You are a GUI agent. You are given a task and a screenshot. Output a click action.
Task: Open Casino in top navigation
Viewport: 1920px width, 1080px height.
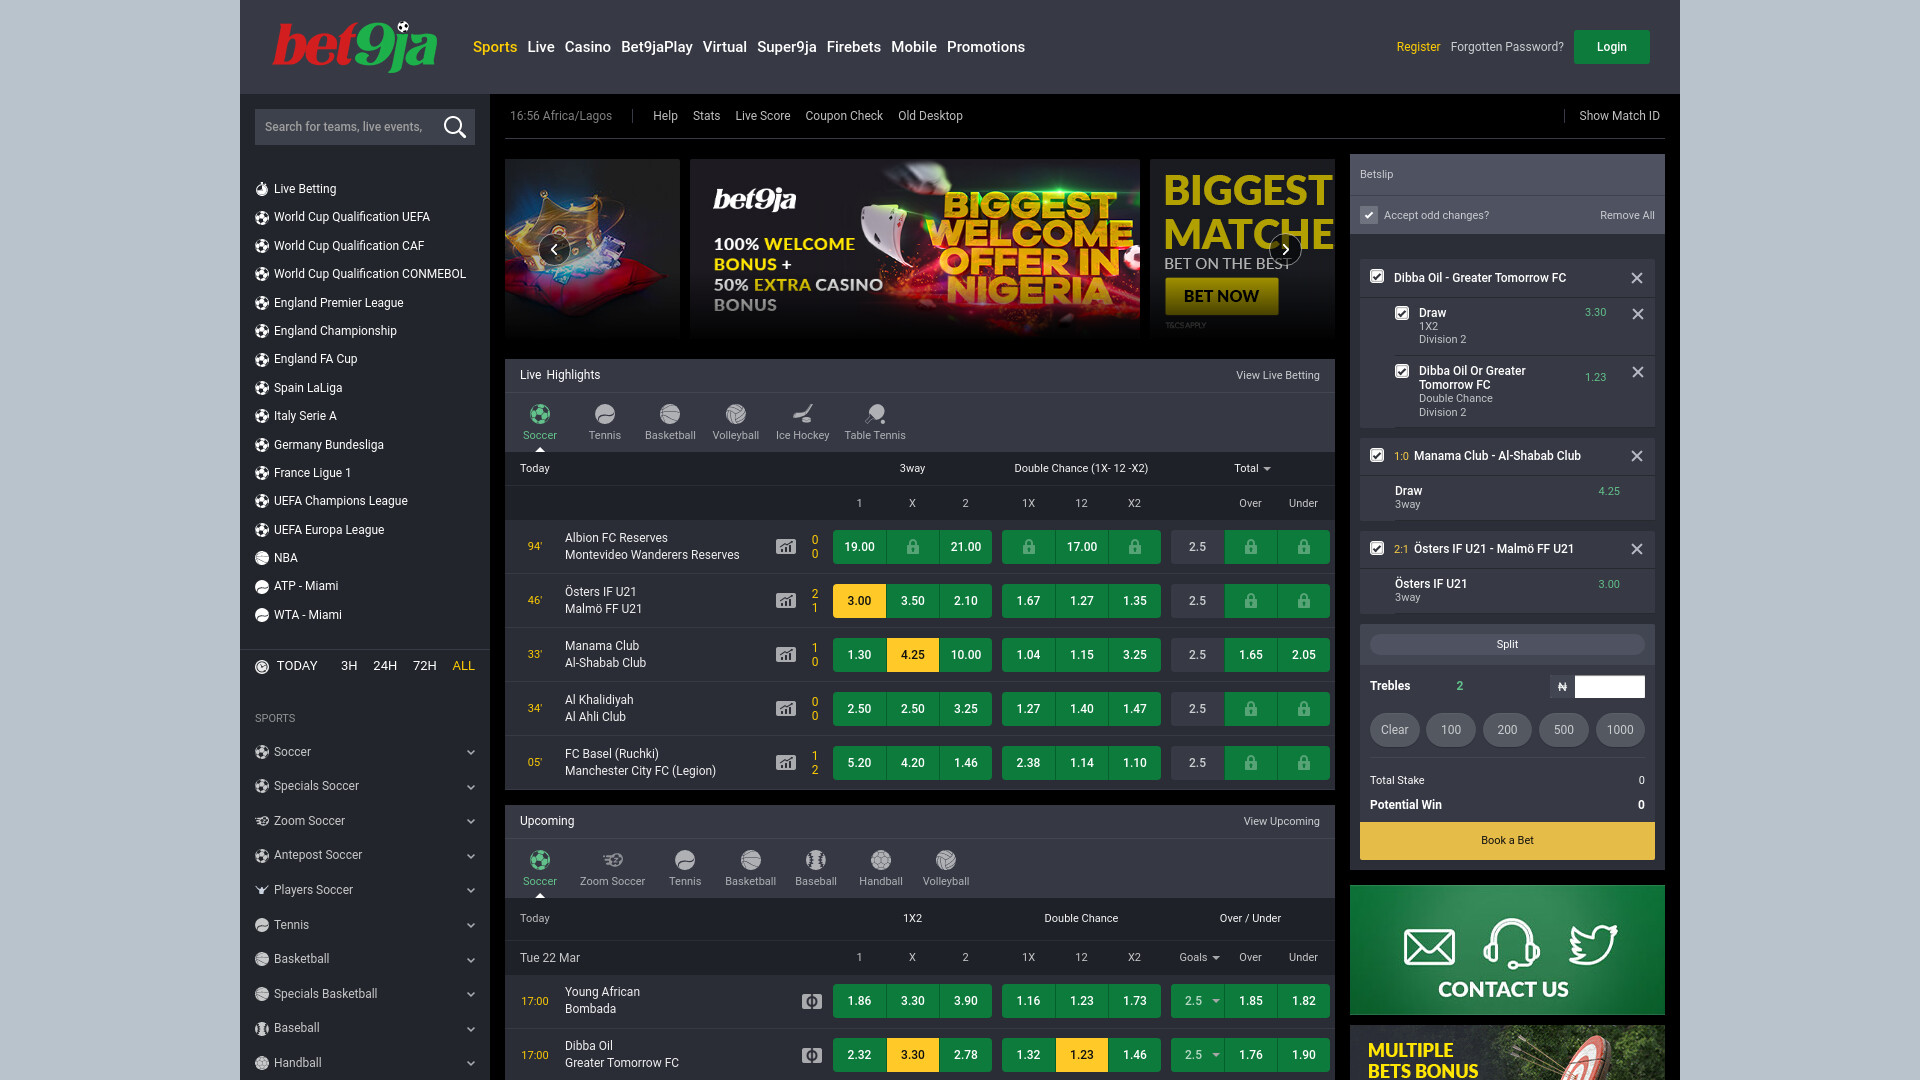pos(587,47)
